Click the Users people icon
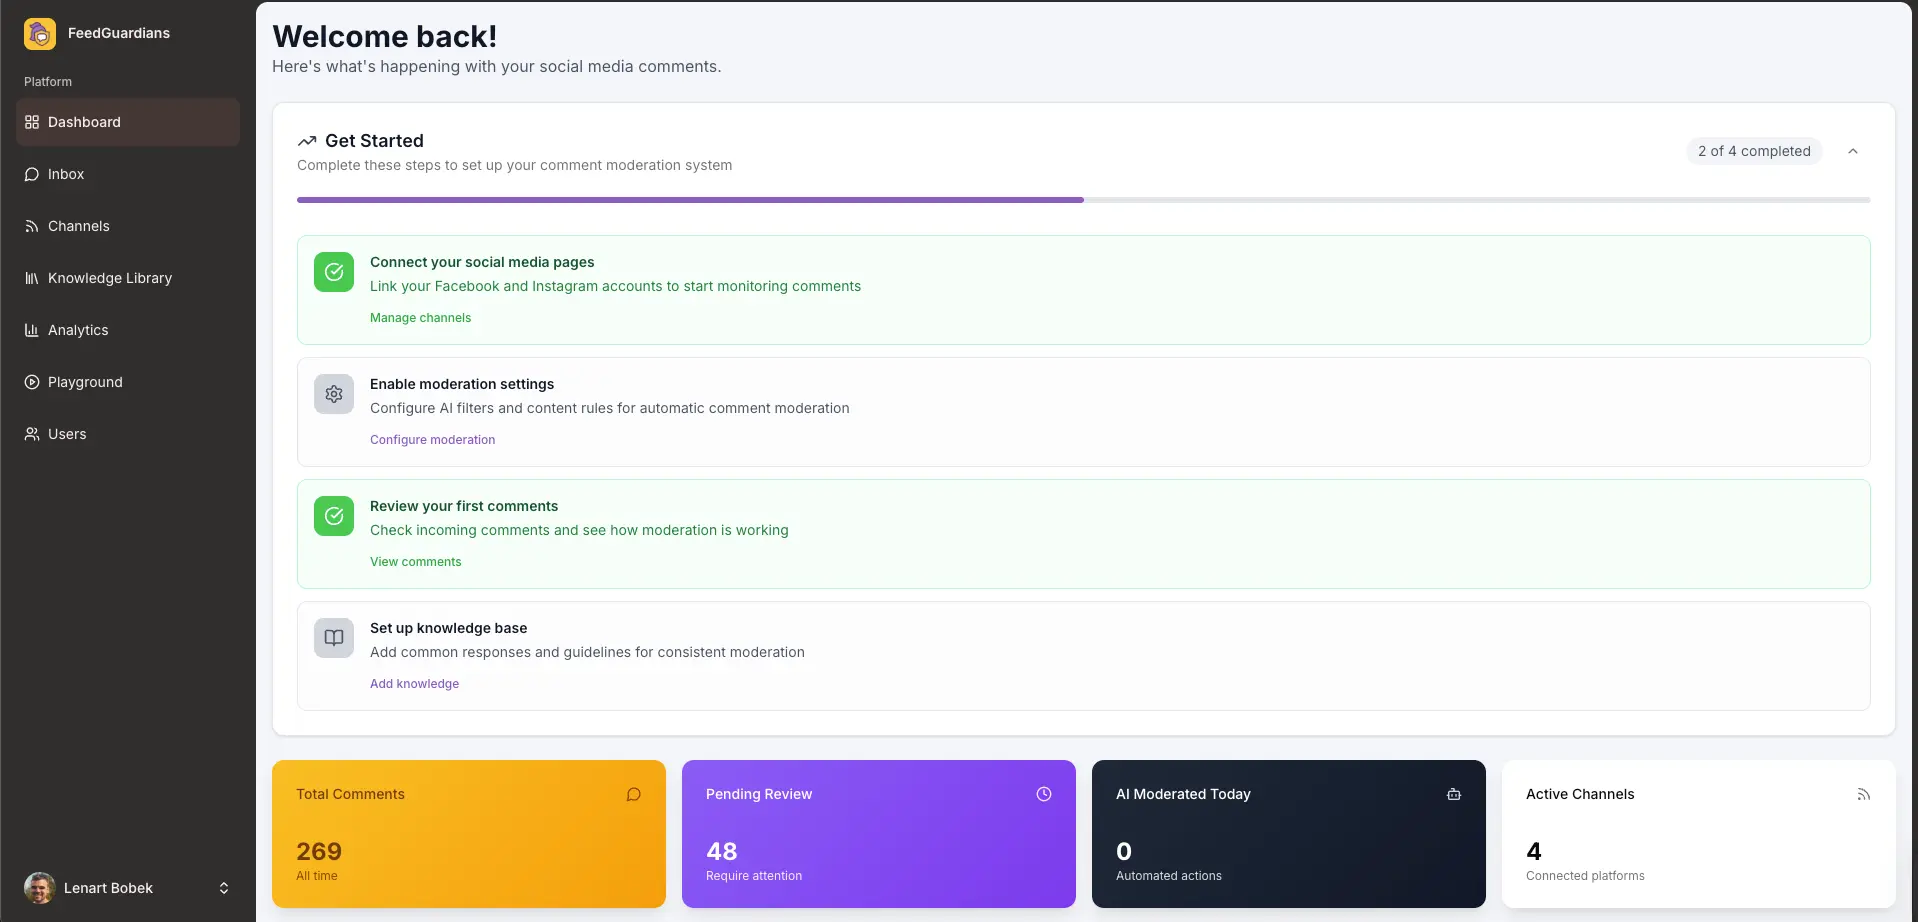Screen dimensions: 1918x922 click(32, 434)
